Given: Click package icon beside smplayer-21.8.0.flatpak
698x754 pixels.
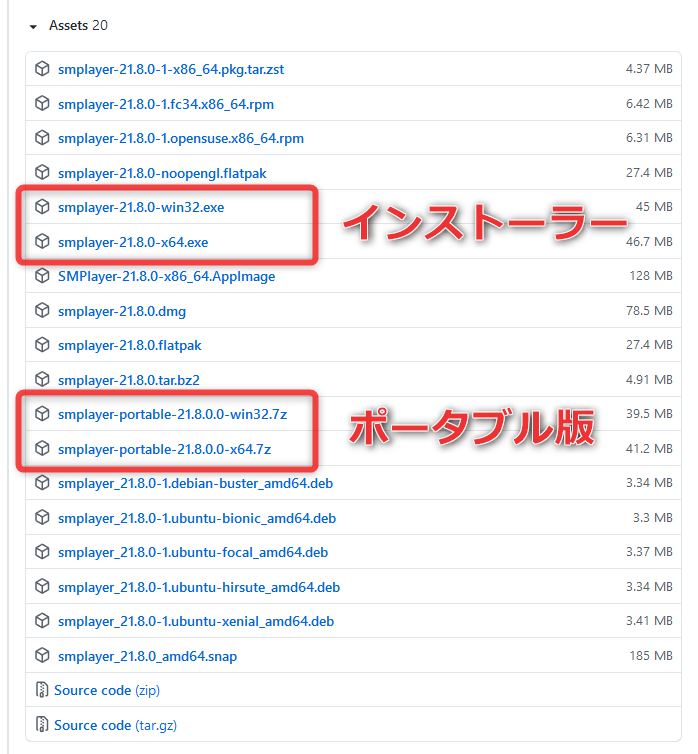Looking at the screenshot, I should click(42, 345).
